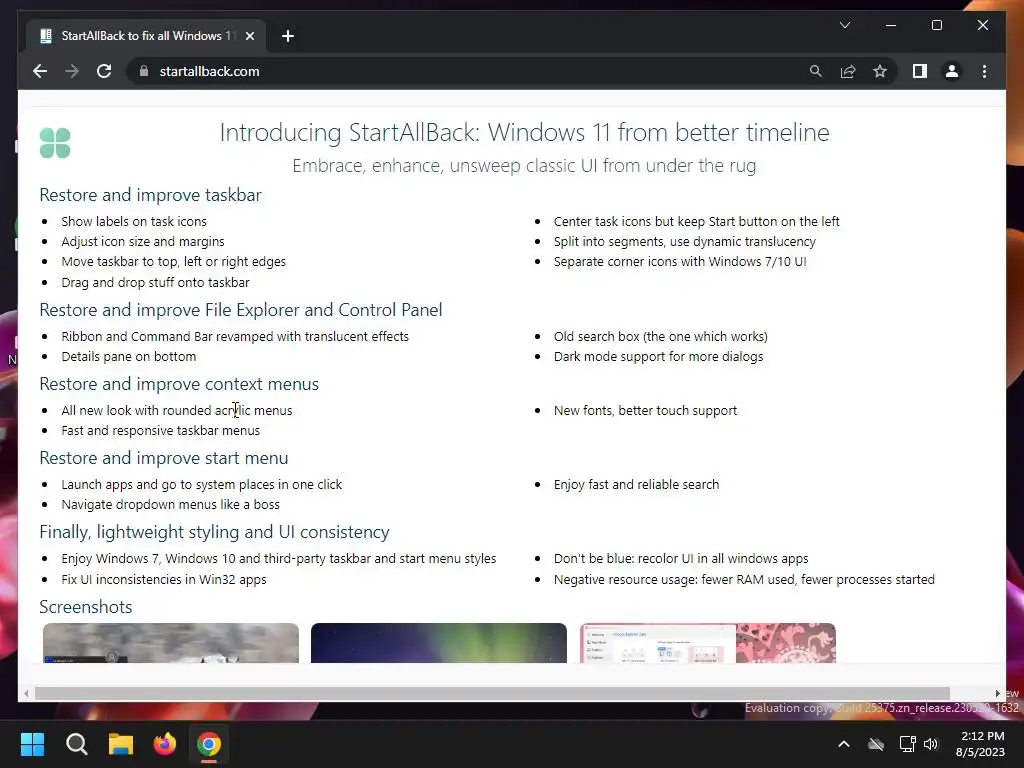Go back with the browser back arrow
Image resolution: width=1024 pixels, height=768 pixels.
(40, 71)
